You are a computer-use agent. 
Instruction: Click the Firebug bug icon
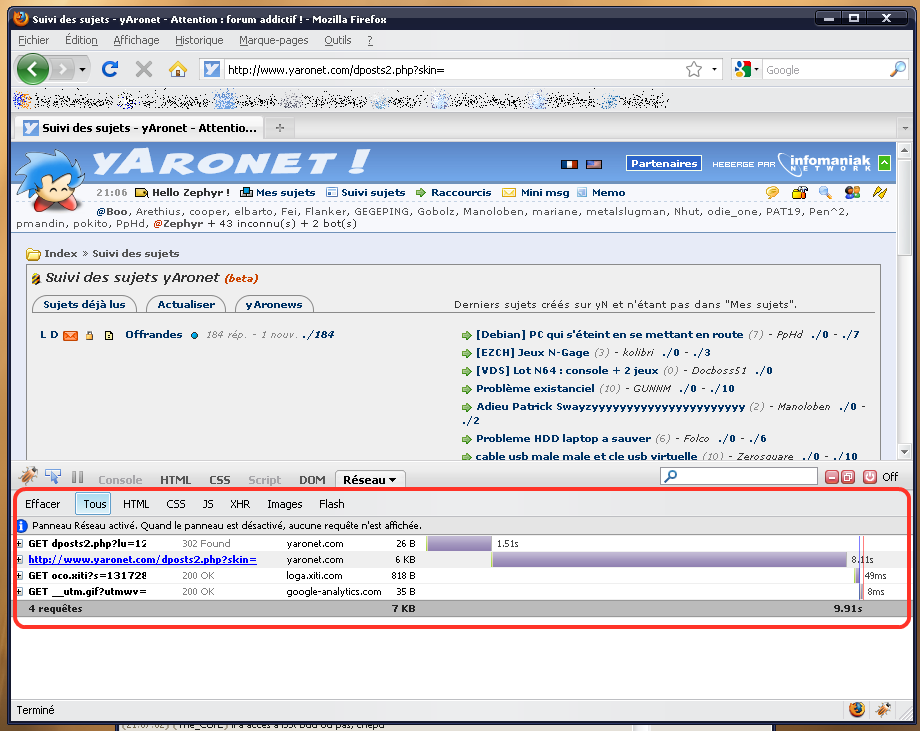29,478
